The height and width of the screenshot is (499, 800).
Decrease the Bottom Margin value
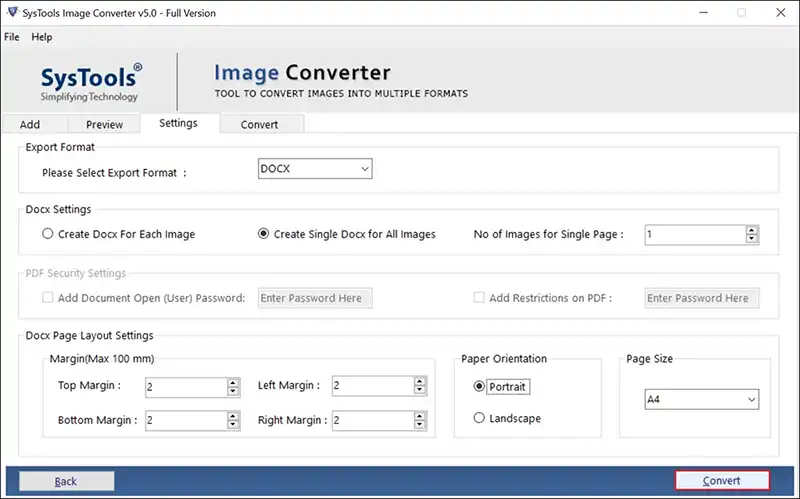[233, 425]
